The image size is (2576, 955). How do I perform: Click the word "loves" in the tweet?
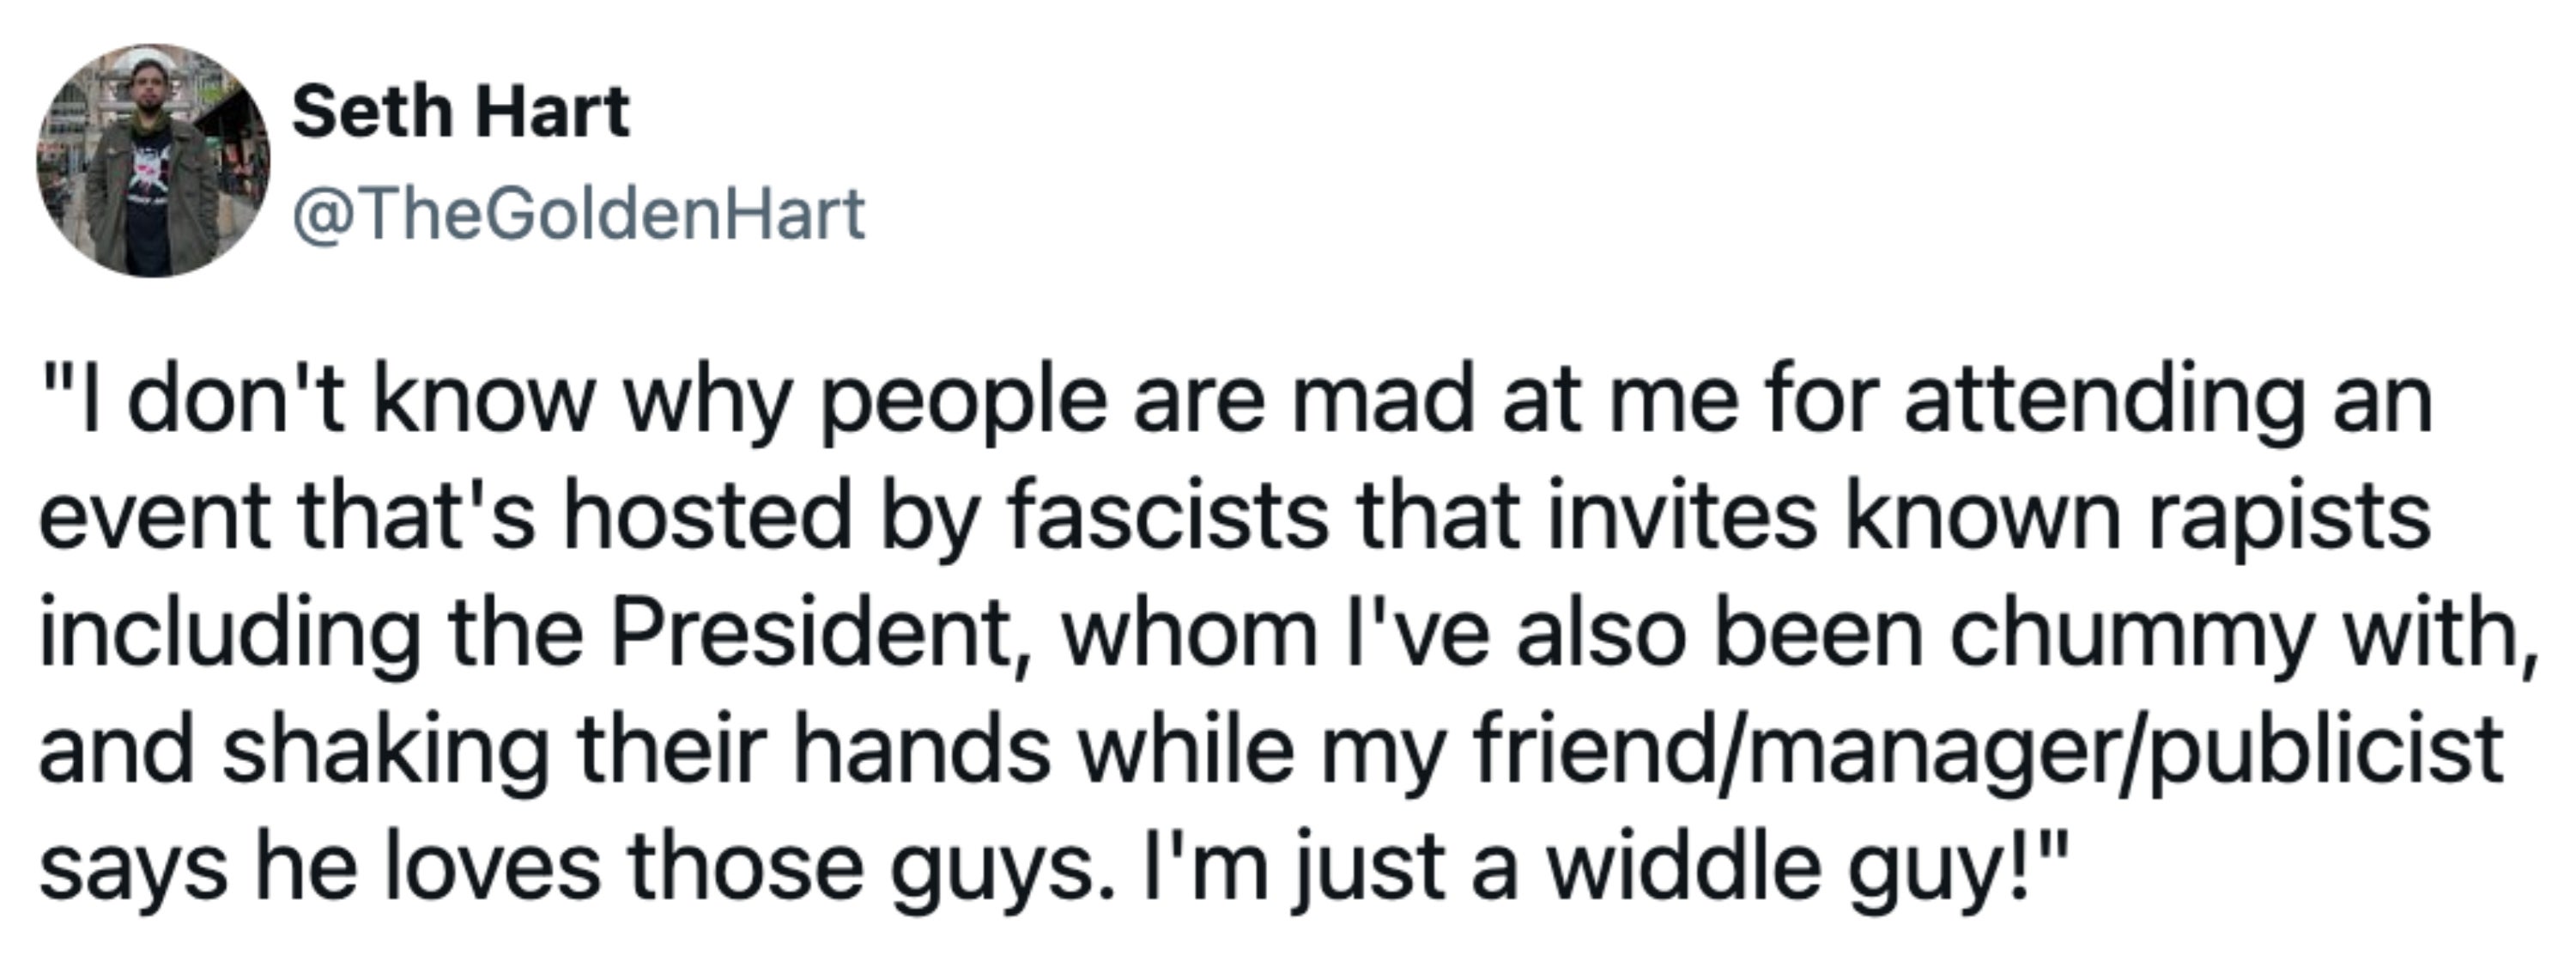(491, 866)
